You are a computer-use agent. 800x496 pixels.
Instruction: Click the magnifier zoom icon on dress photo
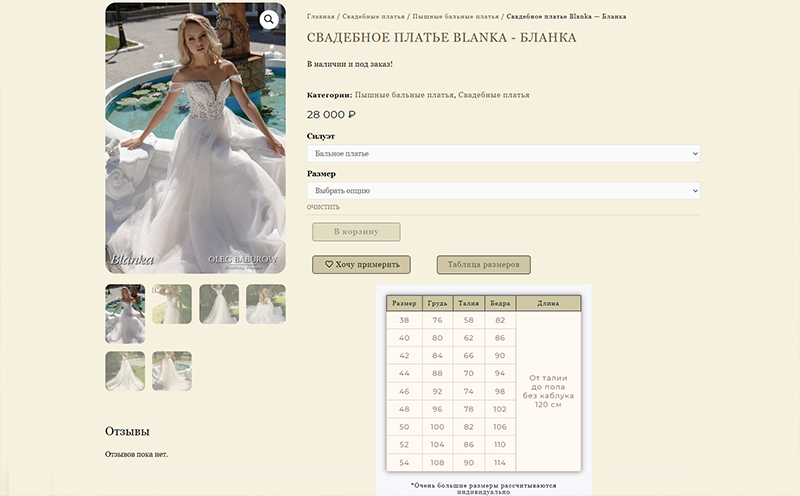click(269, 20)
